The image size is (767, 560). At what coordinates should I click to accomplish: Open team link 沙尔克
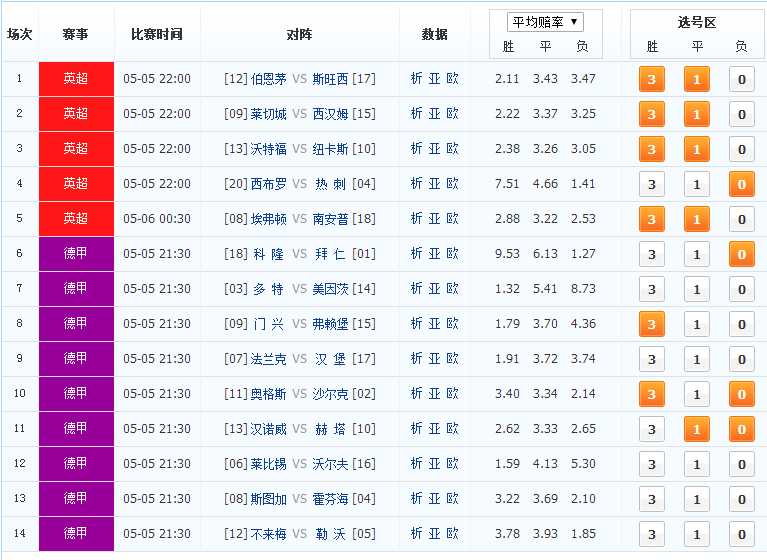pyautogui.click(x=330, y=394)
